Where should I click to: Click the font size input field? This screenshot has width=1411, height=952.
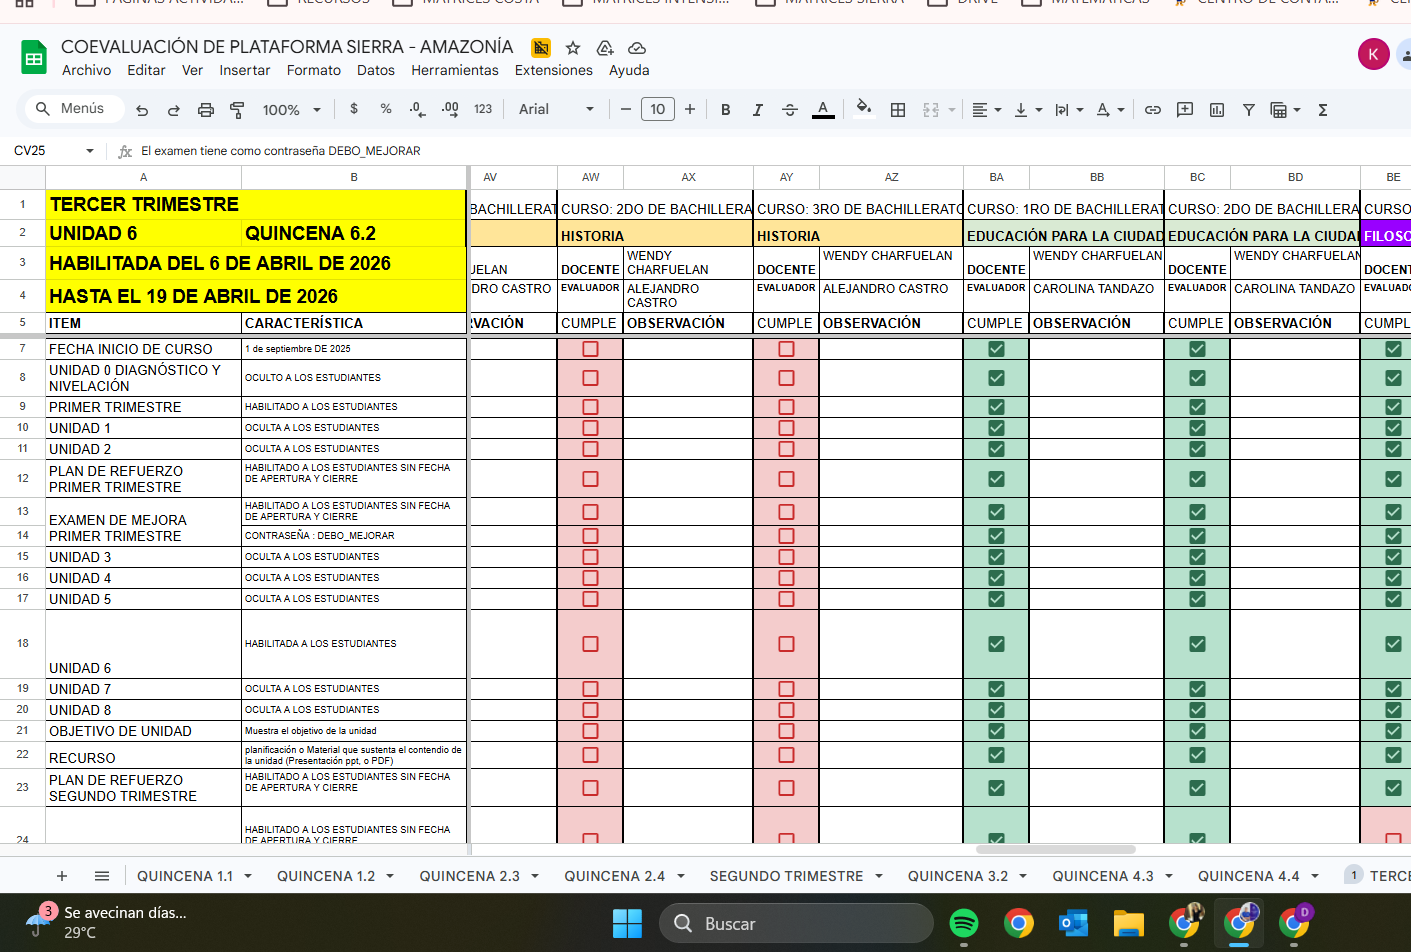[x=657, y=110]
